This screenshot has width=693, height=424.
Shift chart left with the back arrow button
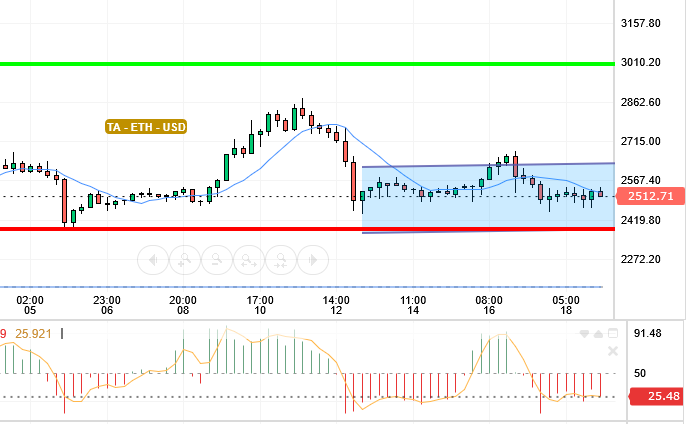(x=153, y=260)
